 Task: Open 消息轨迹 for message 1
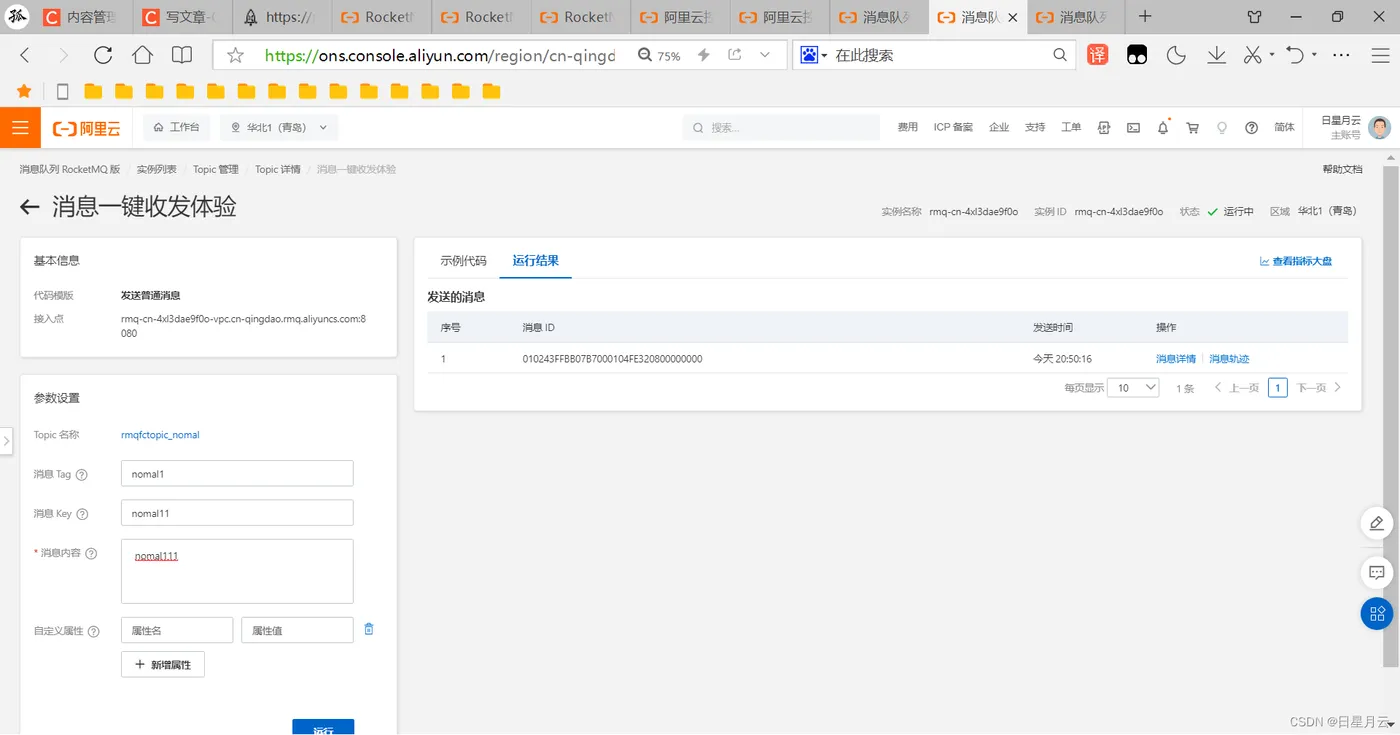pyautogui.click(x=1229, y=359)
